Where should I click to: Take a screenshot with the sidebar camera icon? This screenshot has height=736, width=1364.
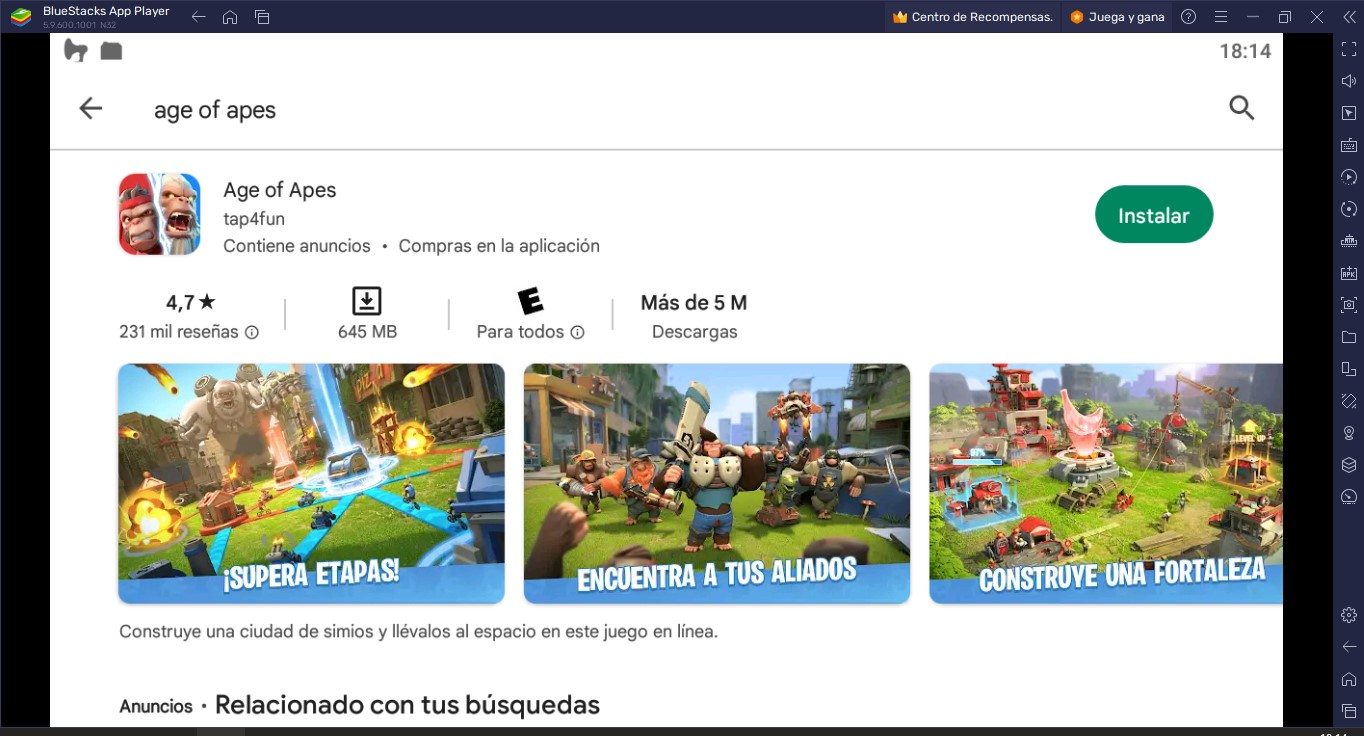click(1349, 305)
